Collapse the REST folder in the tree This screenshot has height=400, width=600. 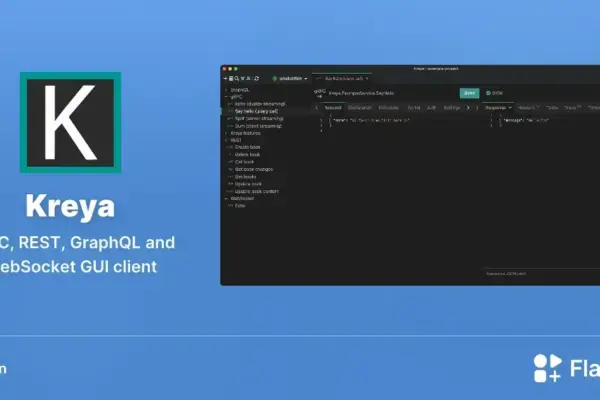pyautogui.click(x=226, y=140)
